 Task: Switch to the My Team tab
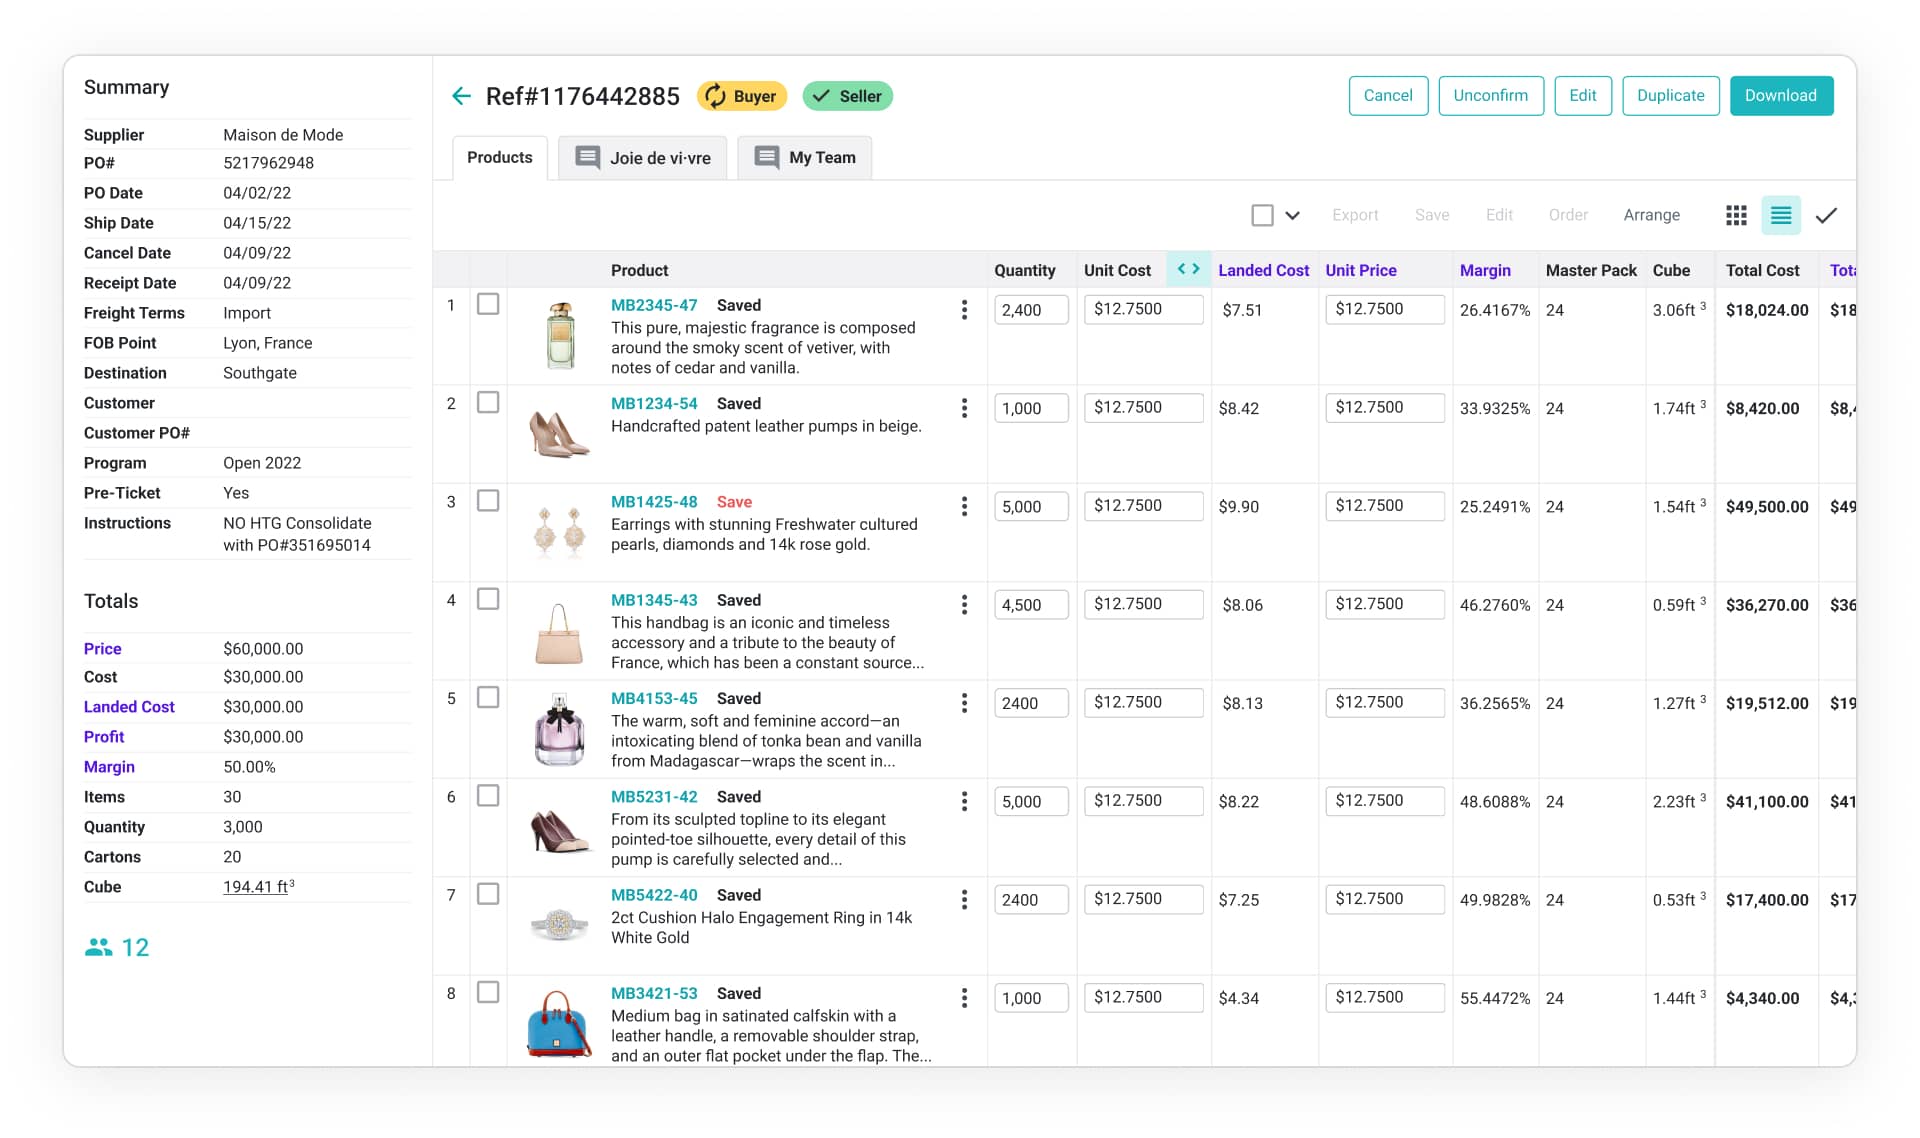pyautogui.click(x=805, y=158)
